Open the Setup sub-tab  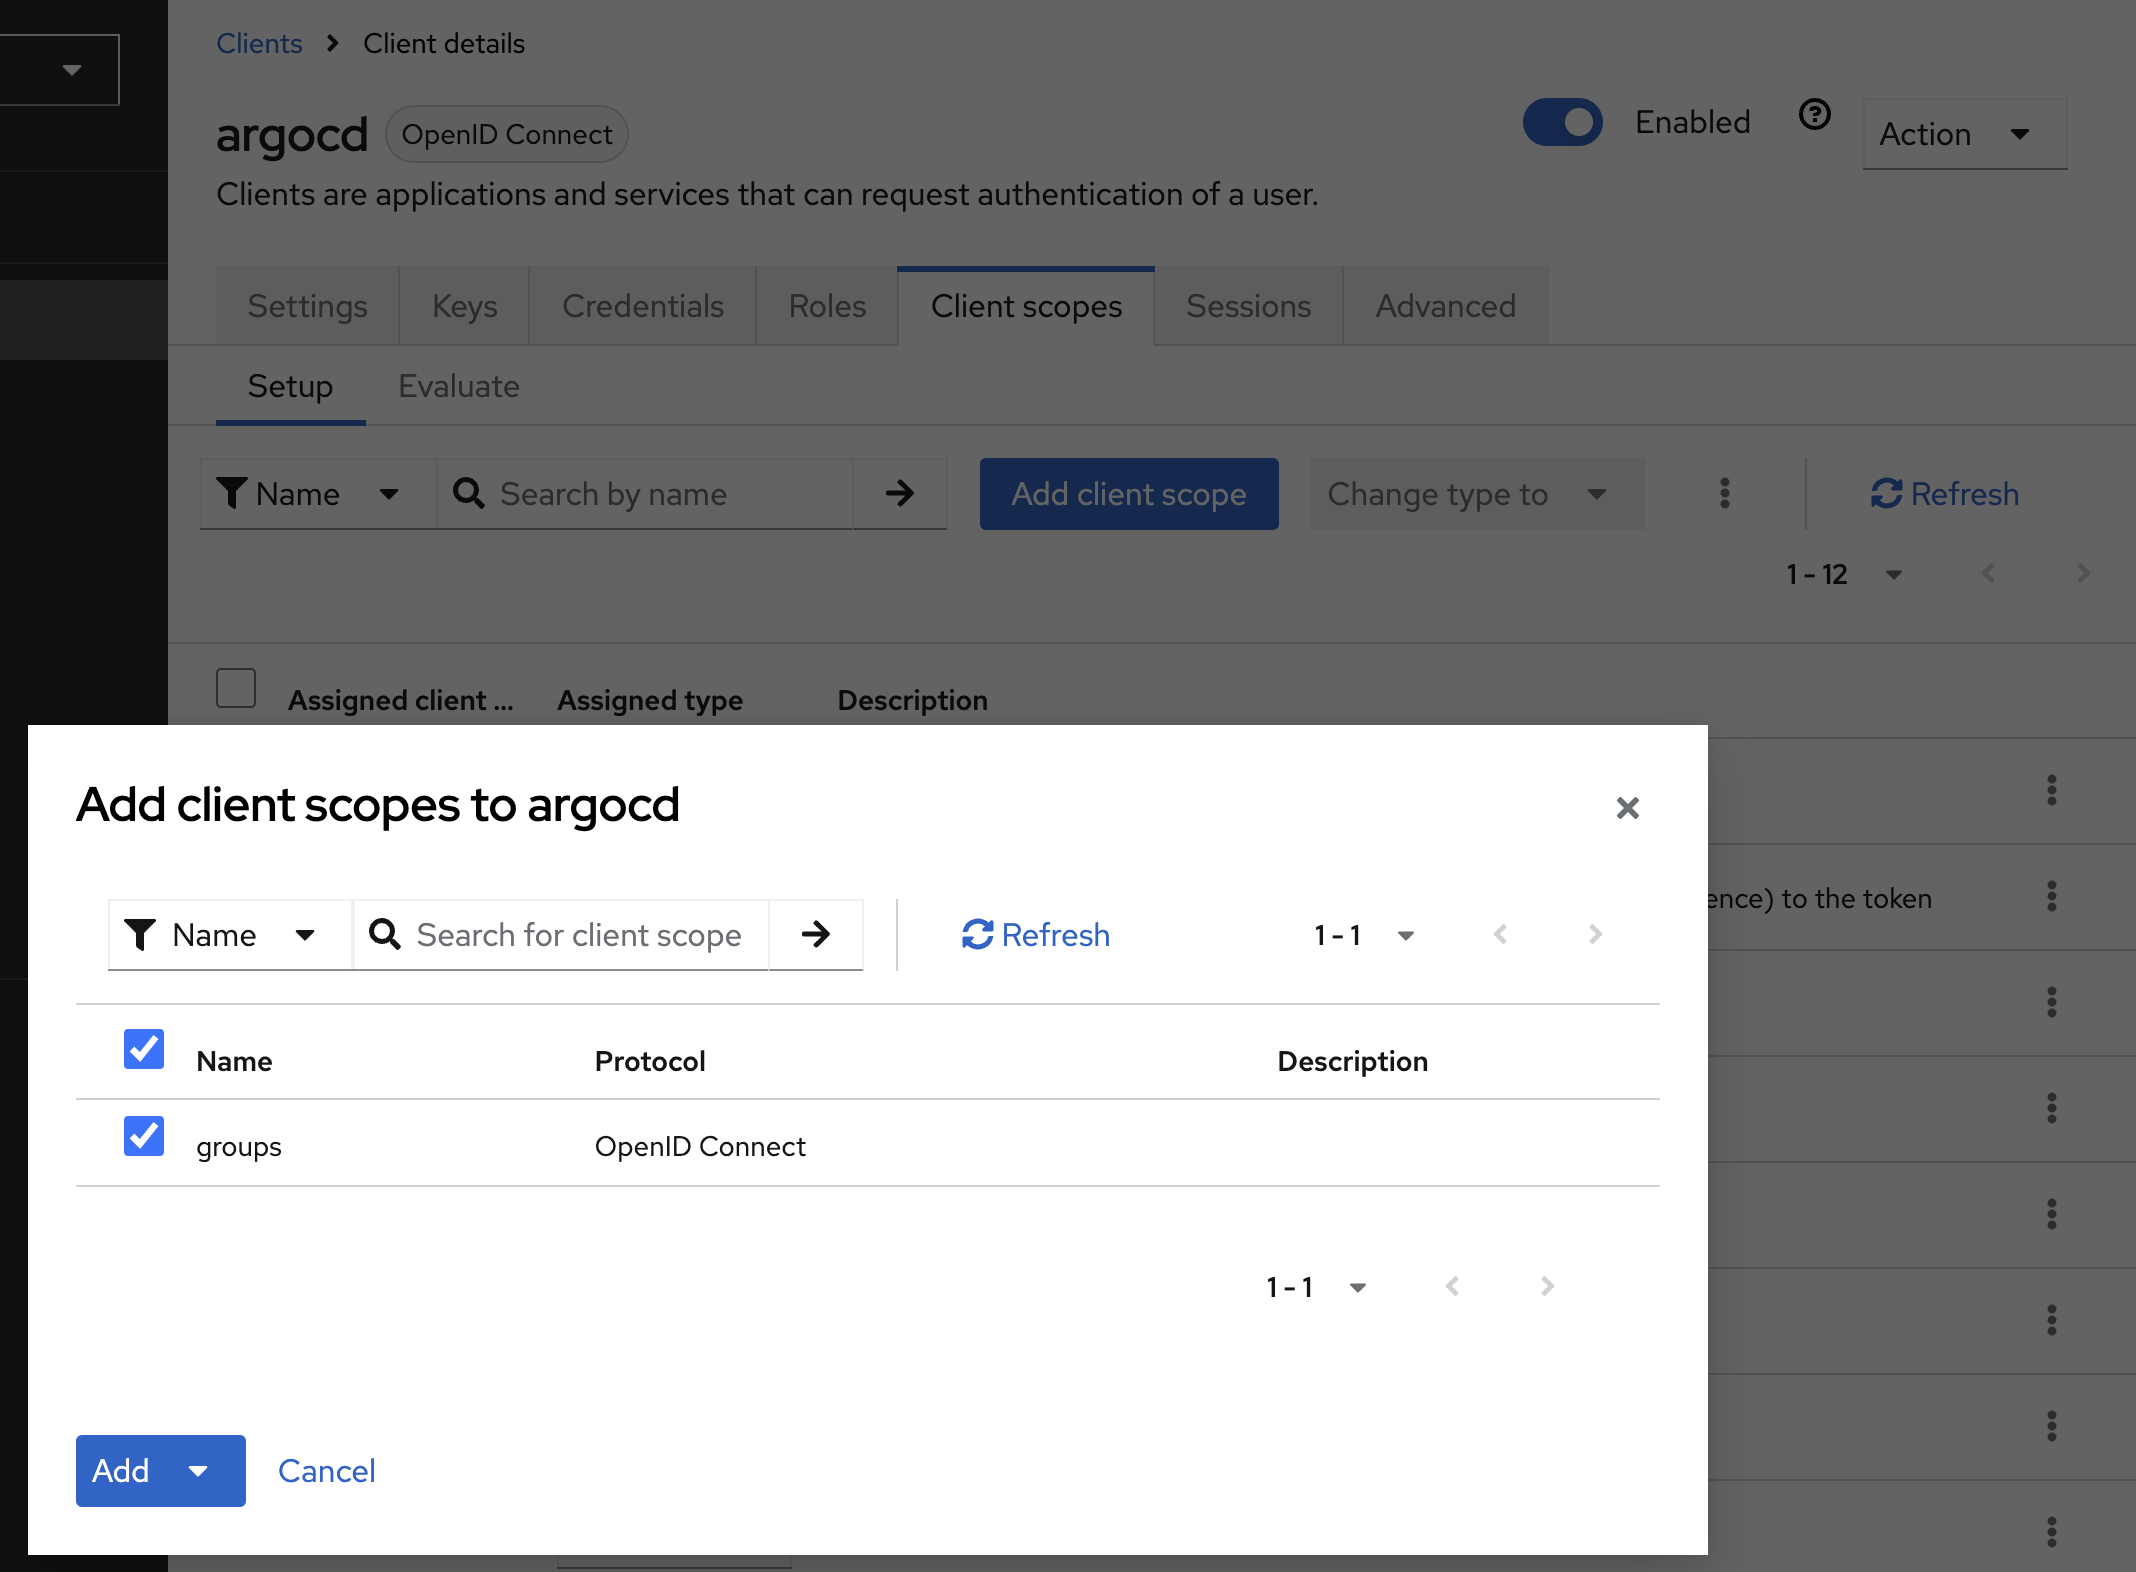coord(290,387)
